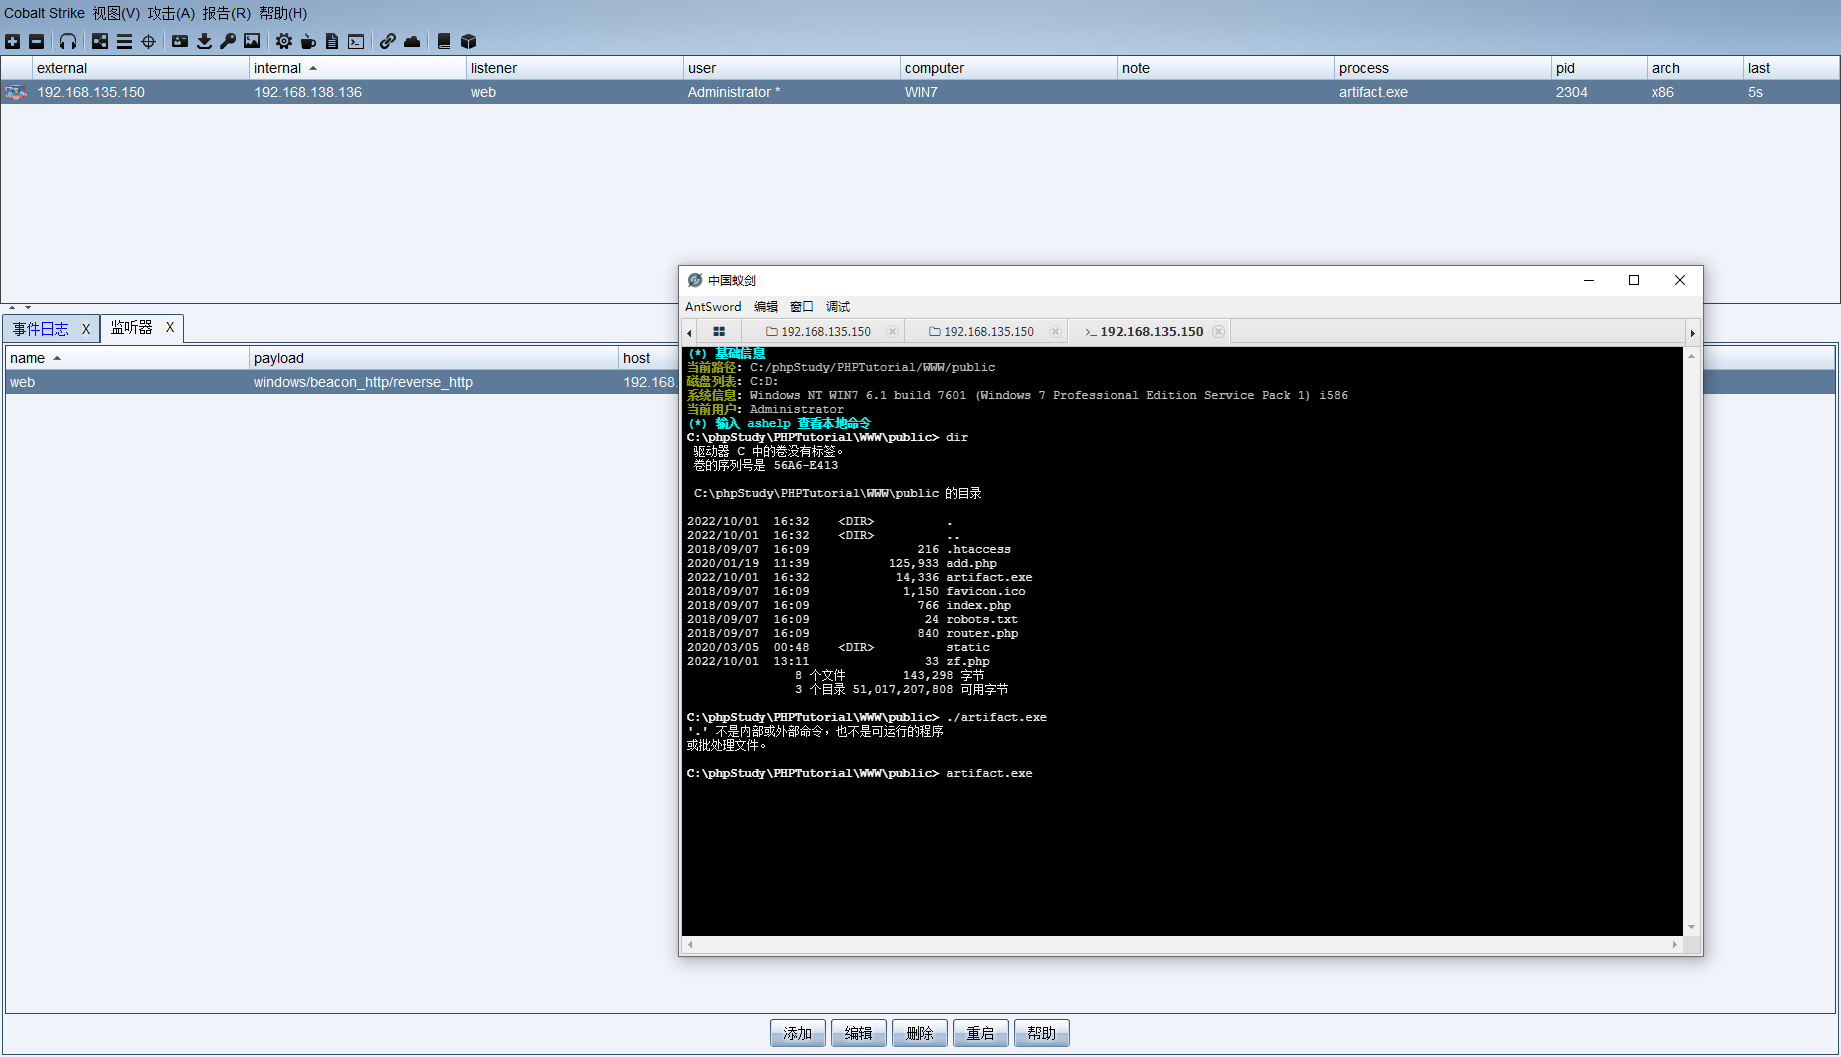Click the last terminal prompt line artifact.exe
Image resolution: width=1841 pixels, height=1057 pixels.
pyautogui.click(x=859, y=773)
